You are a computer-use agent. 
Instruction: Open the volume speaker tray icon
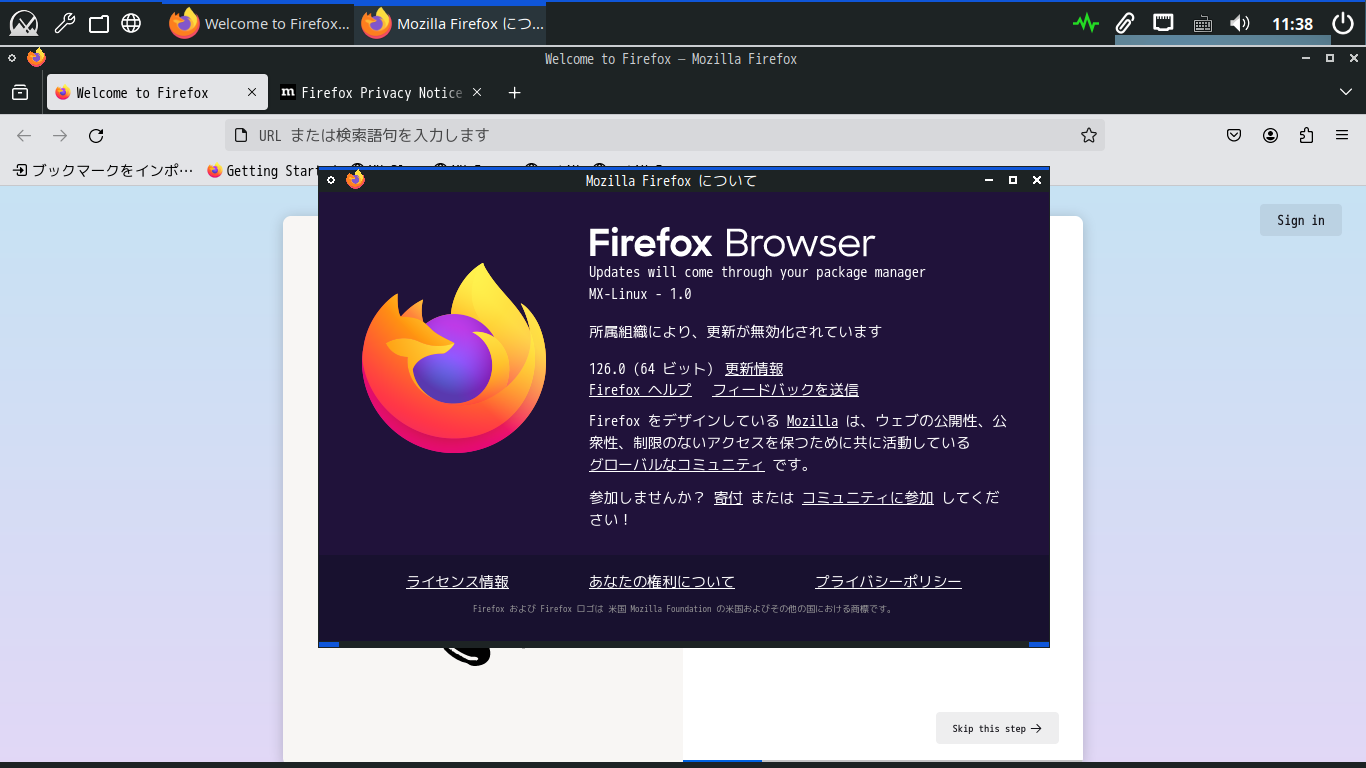pos(1240,23)
